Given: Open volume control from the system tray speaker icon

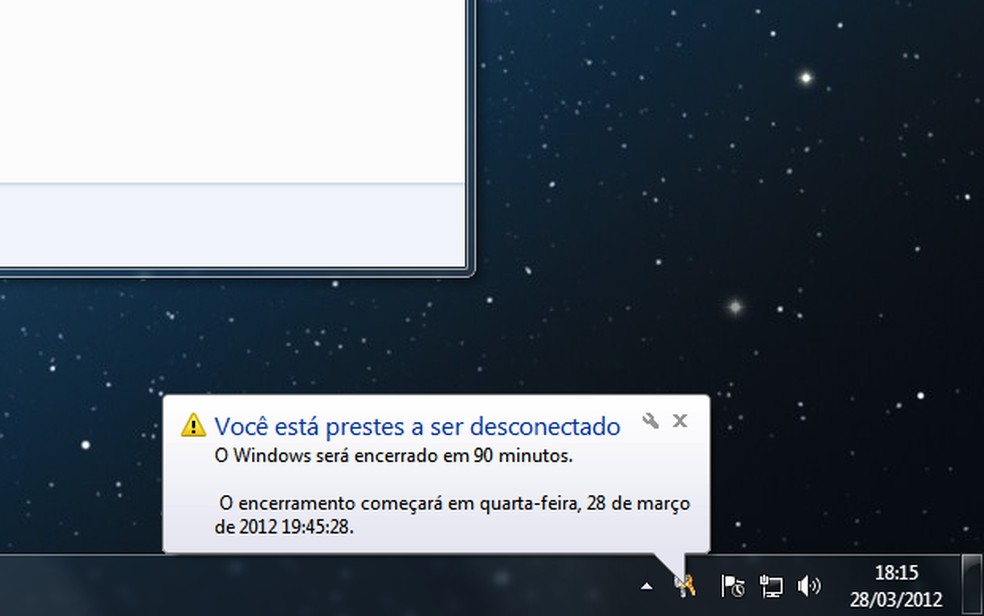Looking at the screenshot, I should 806,585.
